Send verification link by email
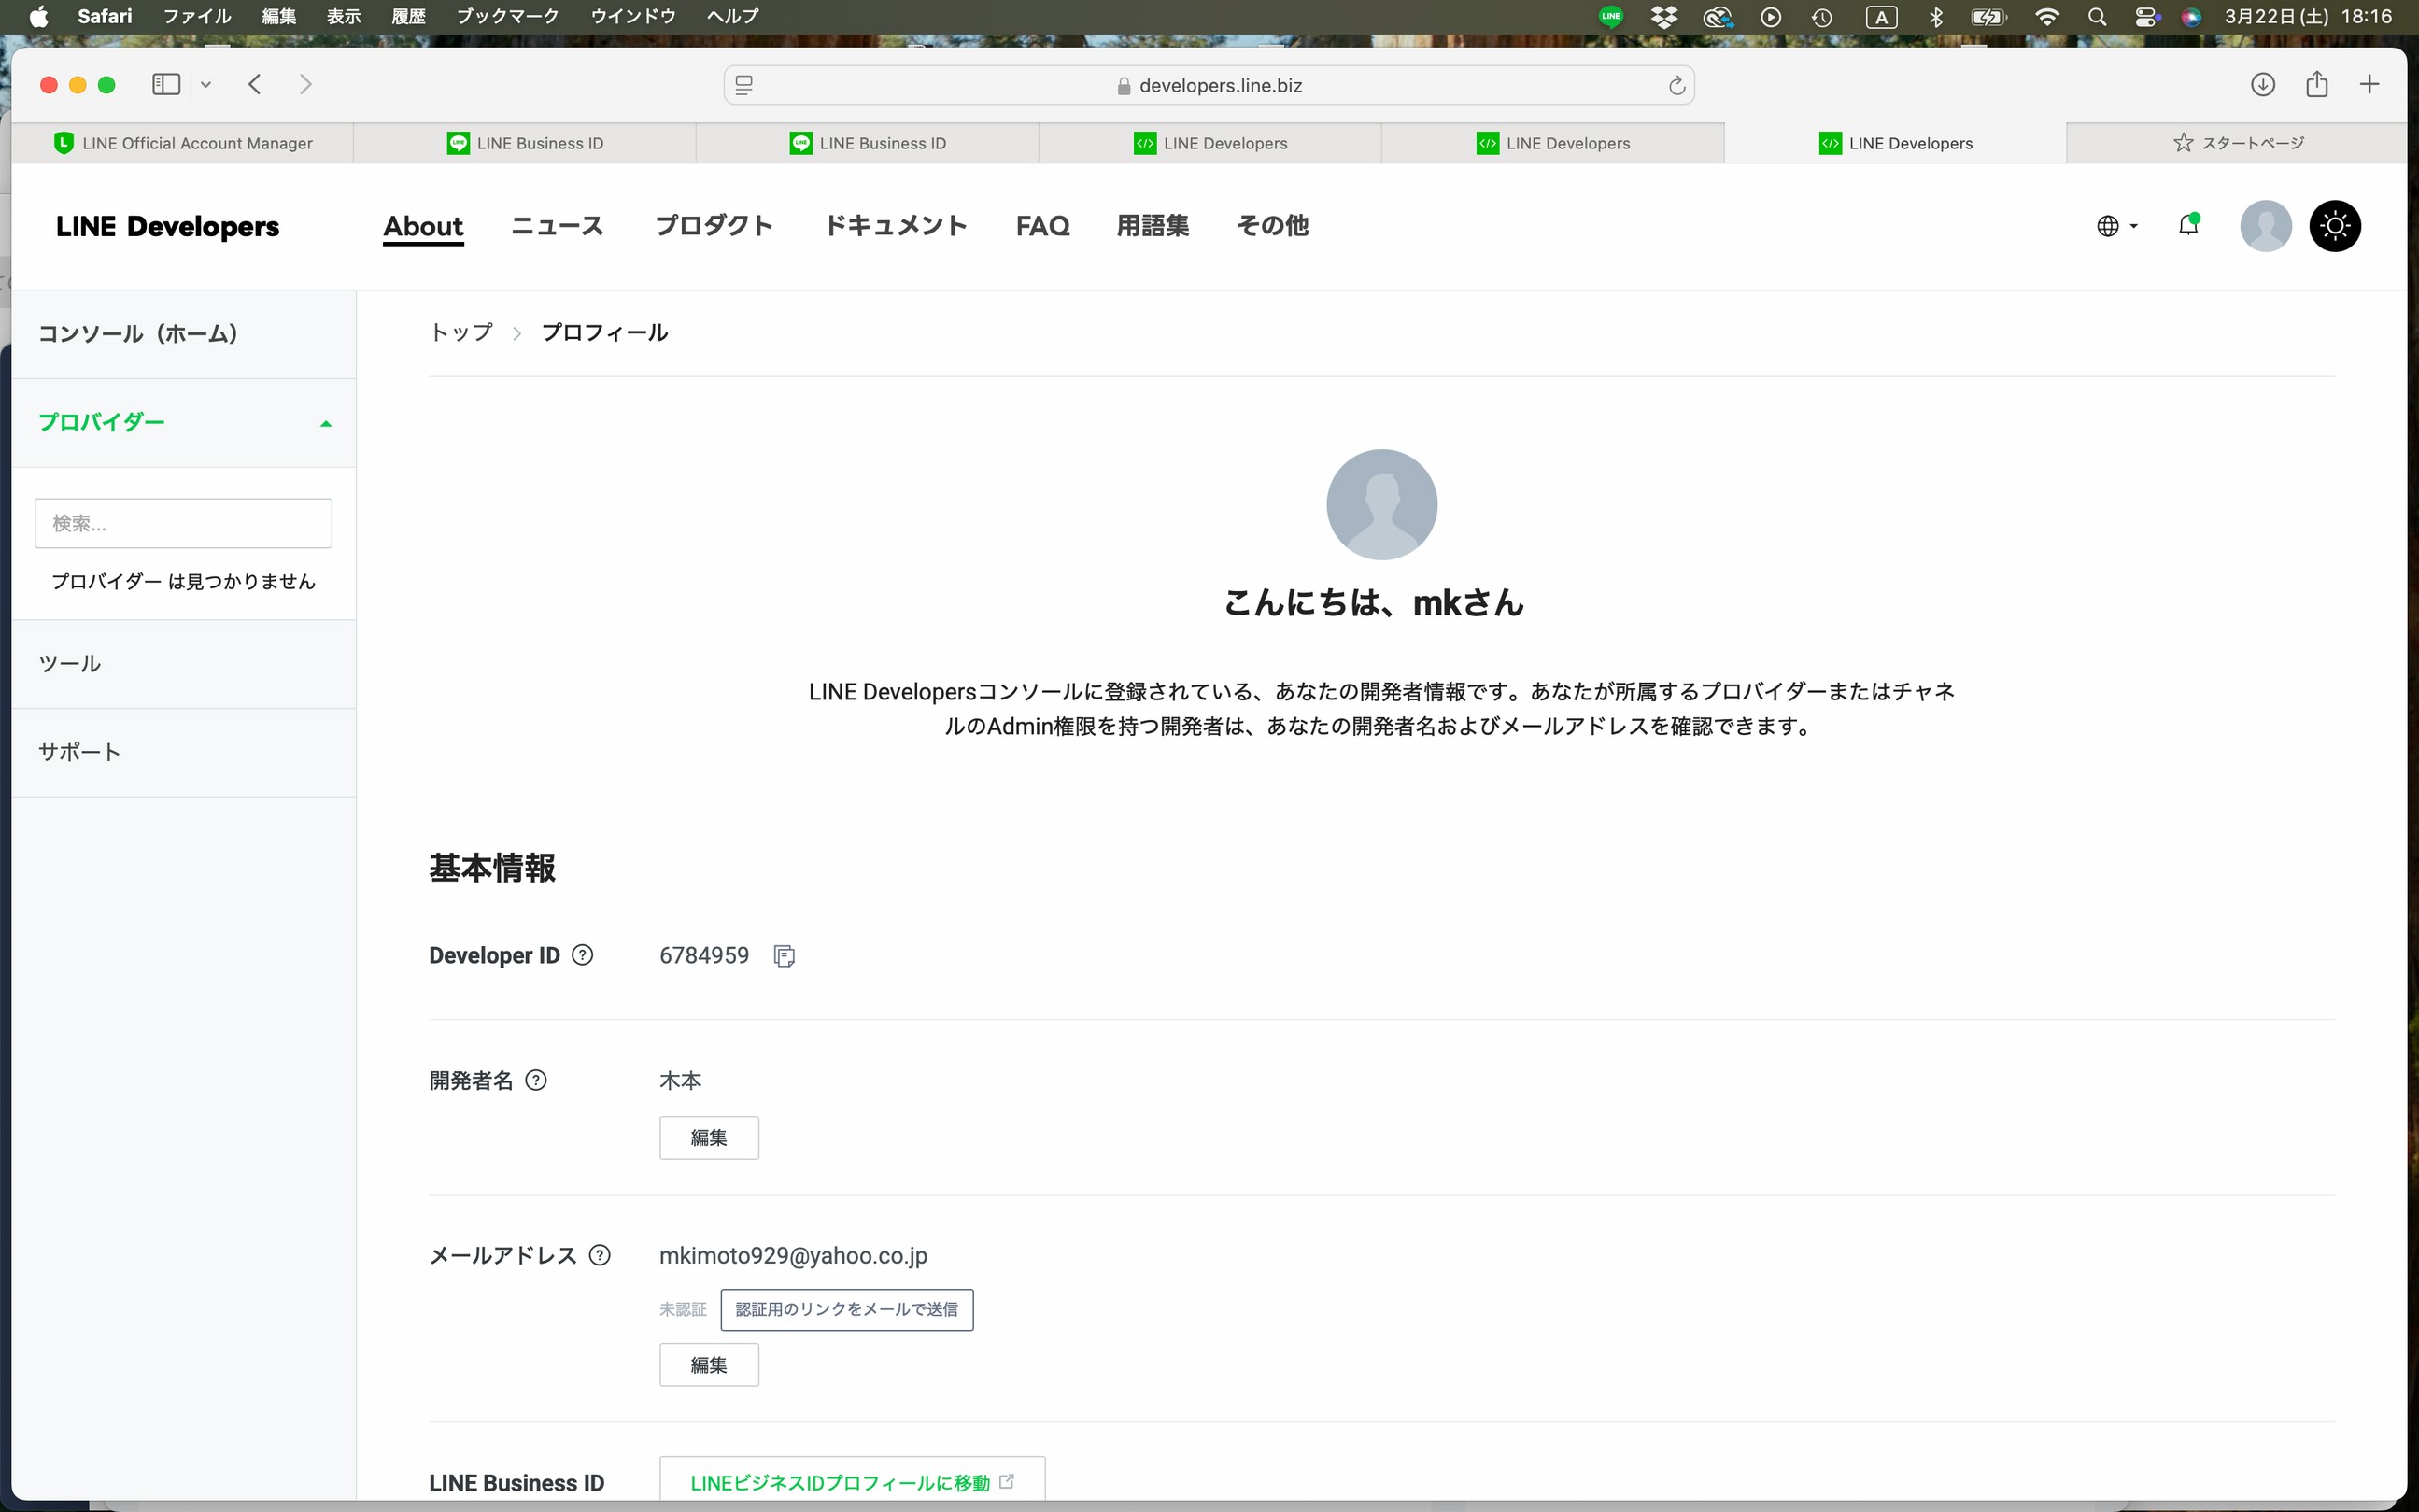Viewport: 2419px width, 1512px height. [x=847, y=1309]
